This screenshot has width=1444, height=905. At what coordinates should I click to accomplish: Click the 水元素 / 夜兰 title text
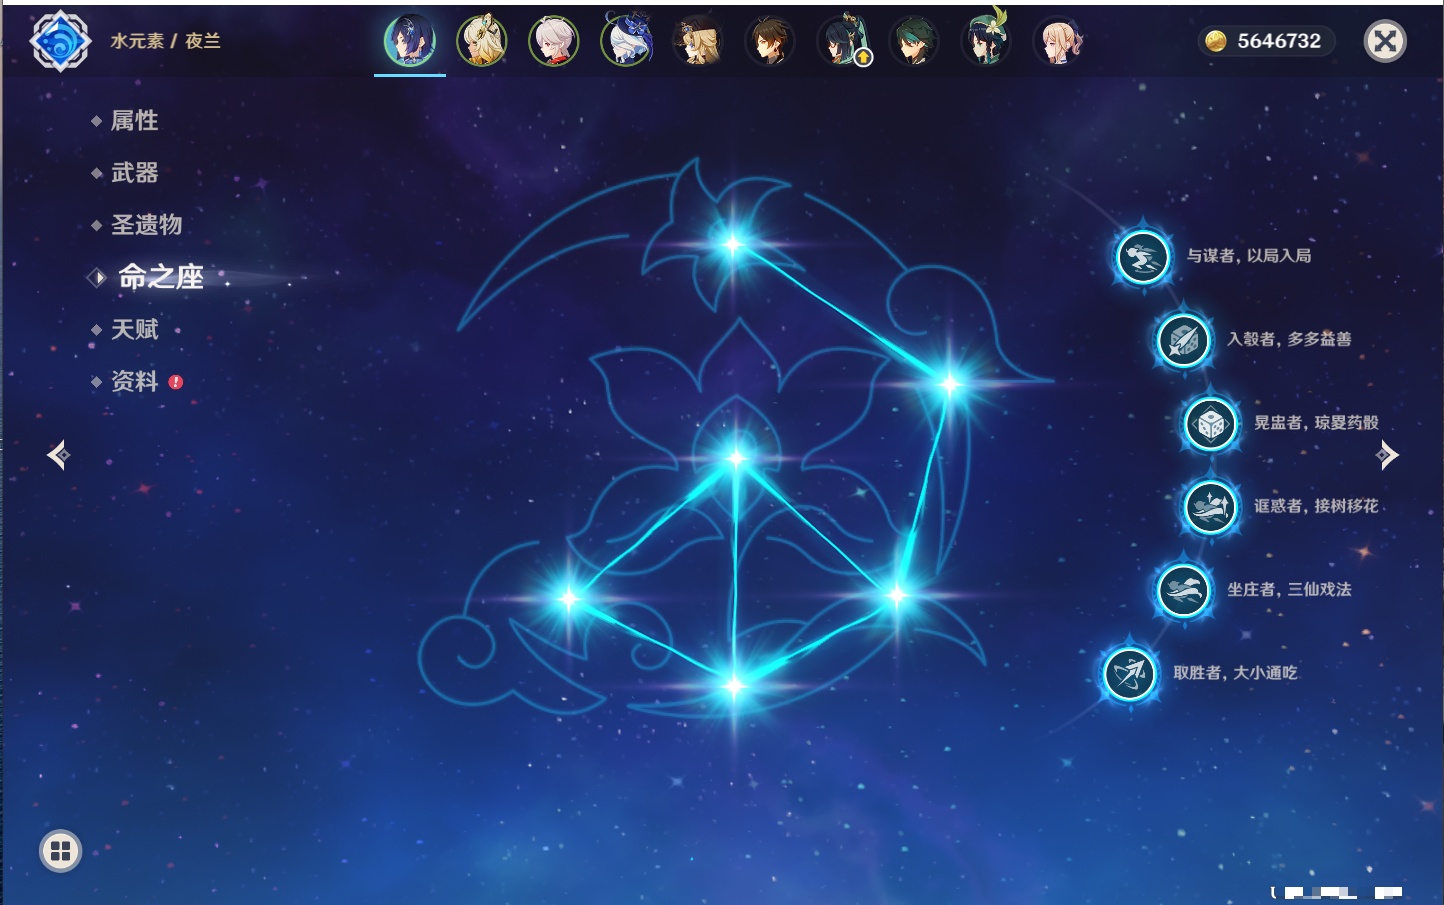(x=165, y=41)
